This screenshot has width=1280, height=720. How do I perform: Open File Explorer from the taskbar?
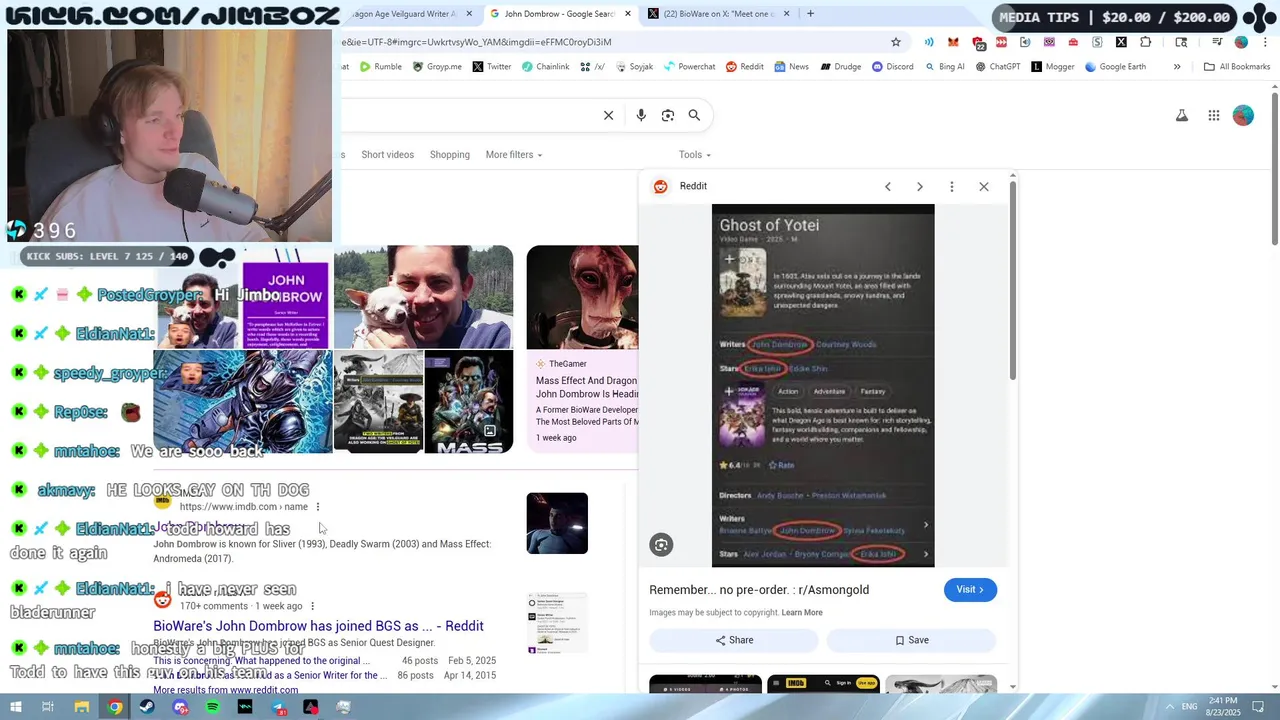[82, 707]
